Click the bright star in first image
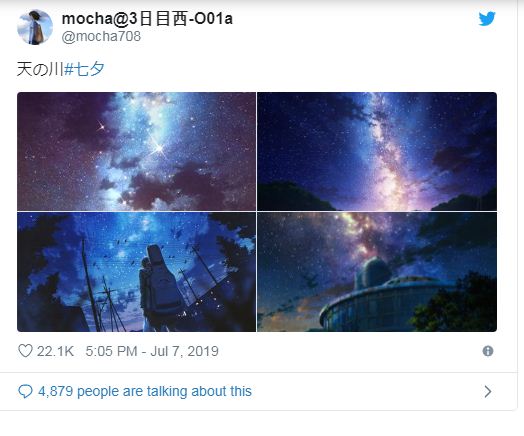This screenshot has height=436, width=524. [158, 147]
